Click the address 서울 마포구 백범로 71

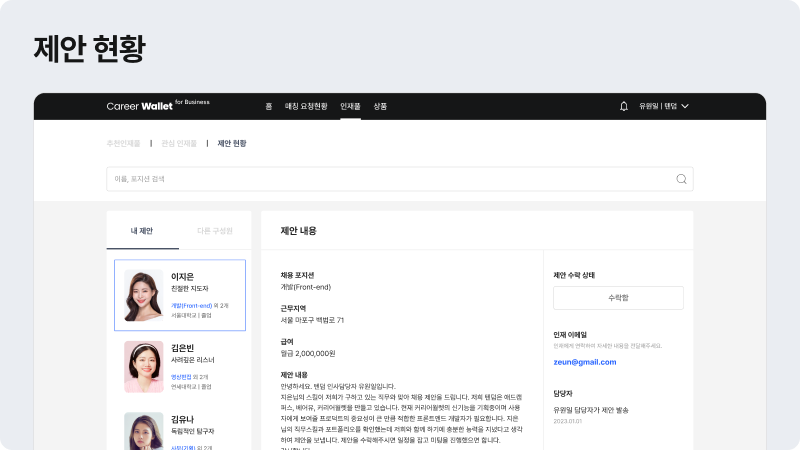[312, 320]
